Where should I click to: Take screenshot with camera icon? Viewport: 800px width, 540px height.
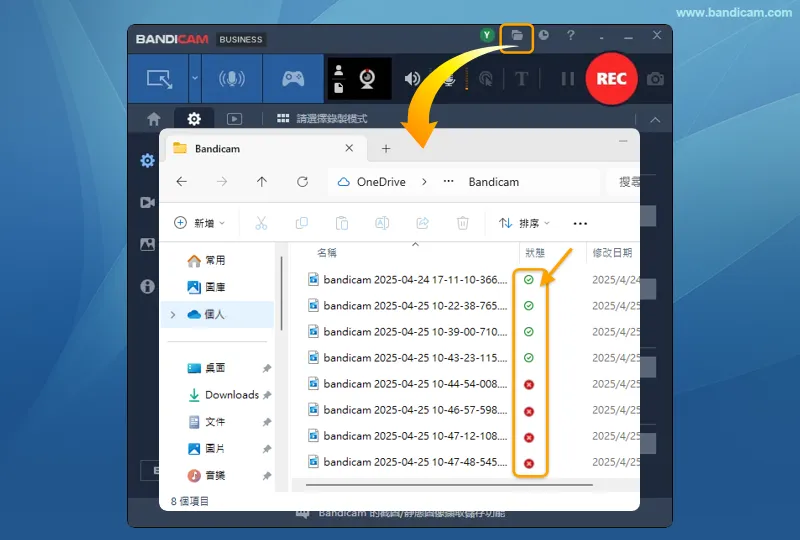(655, 79)
